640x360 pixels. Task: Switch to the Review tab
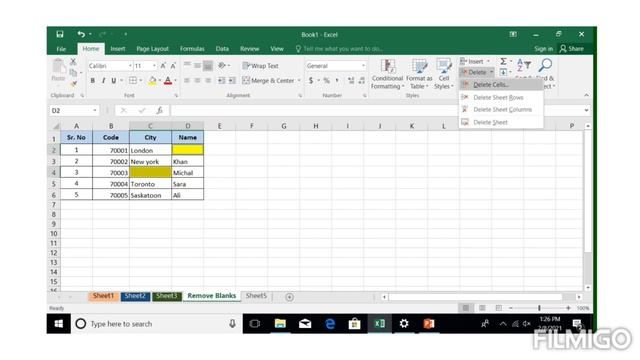[249, 49]
